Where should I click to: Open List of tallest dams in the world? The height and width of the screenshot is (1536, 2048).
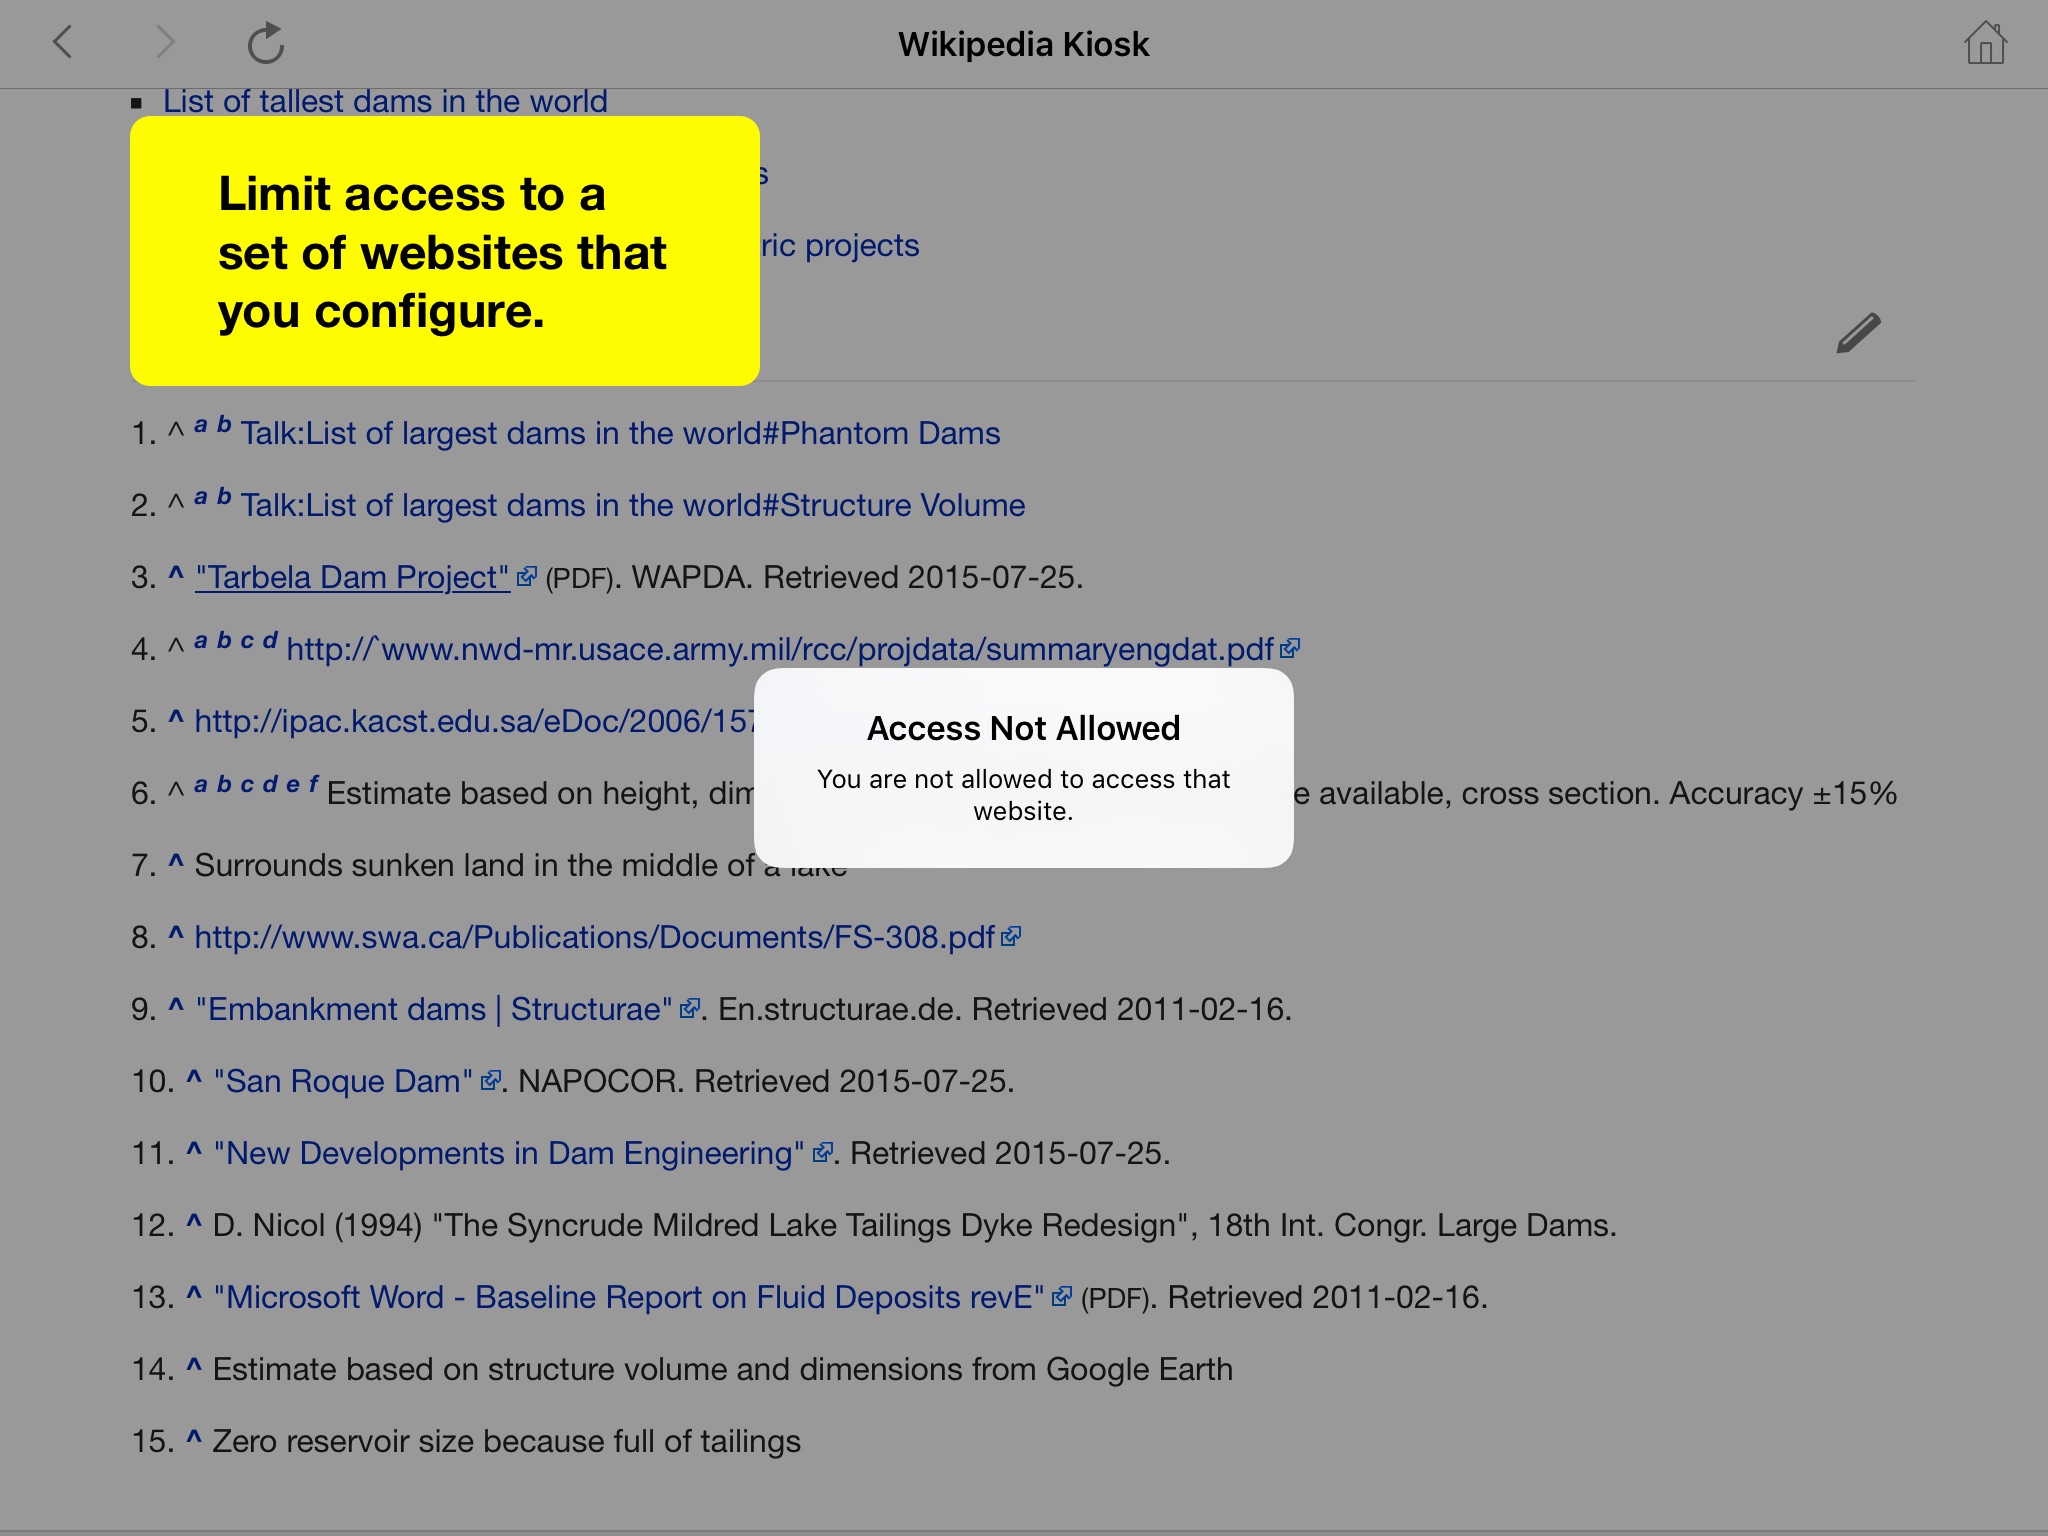(385, 101)
